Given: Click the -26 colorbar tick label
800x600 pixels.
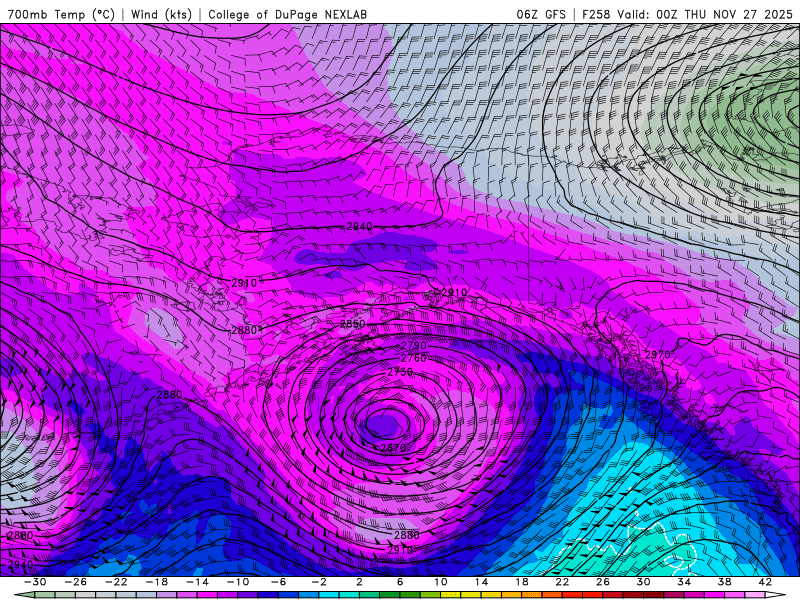Looking at the screenshot, I should point(76,582).
